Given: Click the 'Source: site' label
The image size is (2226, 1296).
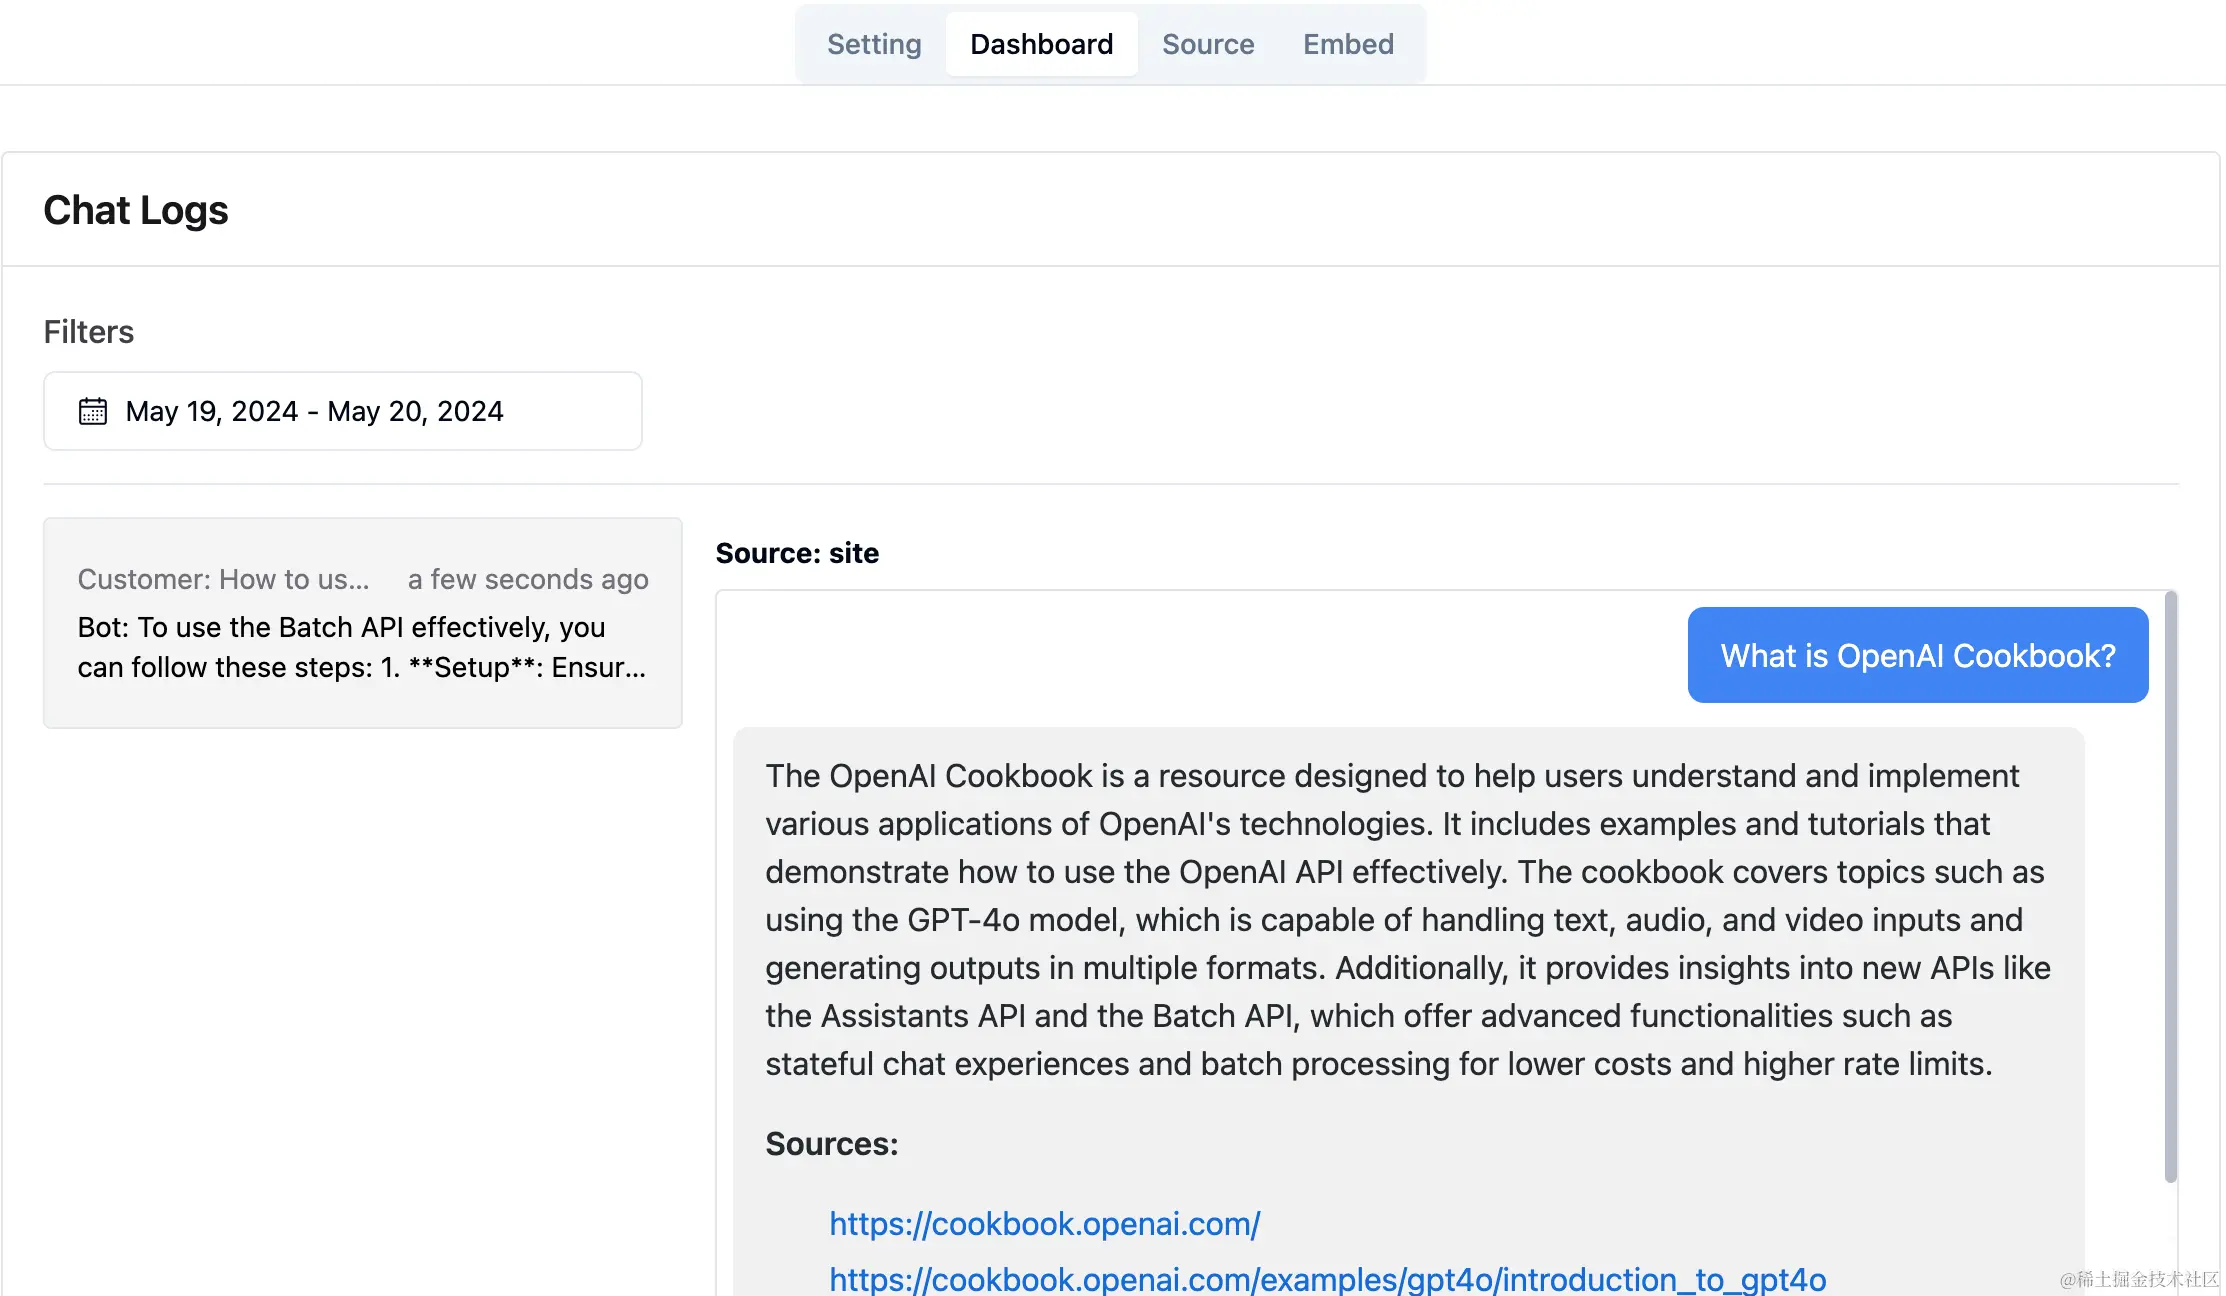Looking at the screenshot, I should 797,553.
